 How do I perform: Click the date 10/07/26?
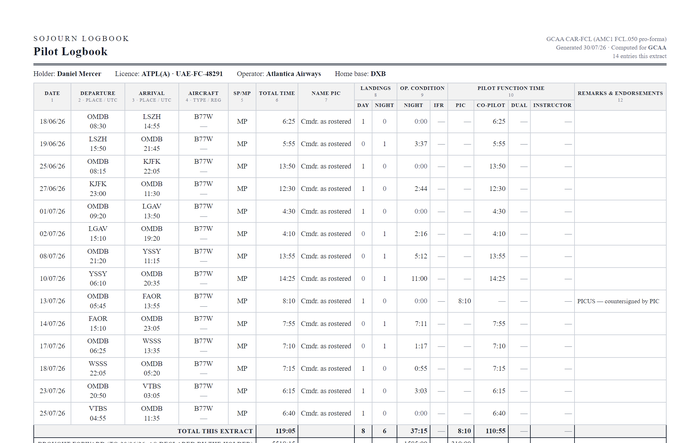click(52, 278)
